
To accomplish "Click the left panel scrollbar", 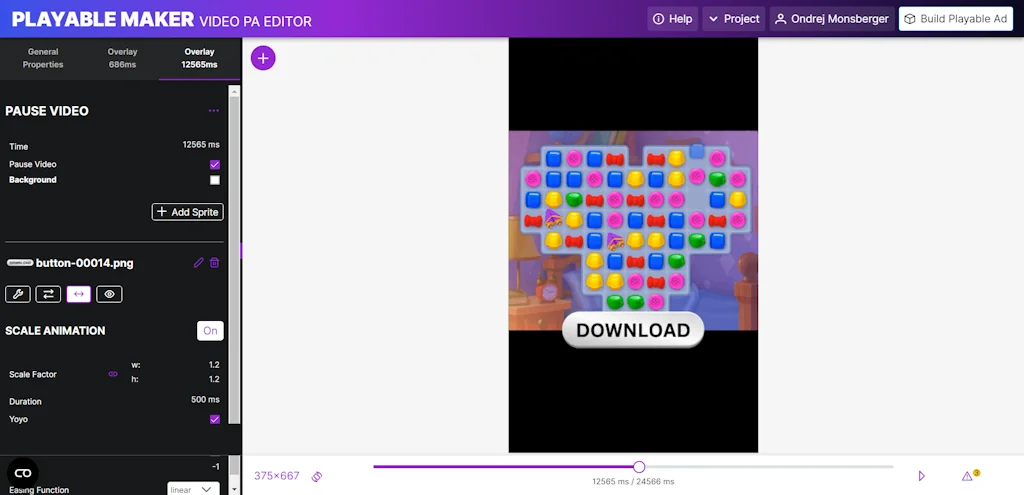I will pyautogui.click(x=234, y=261).
